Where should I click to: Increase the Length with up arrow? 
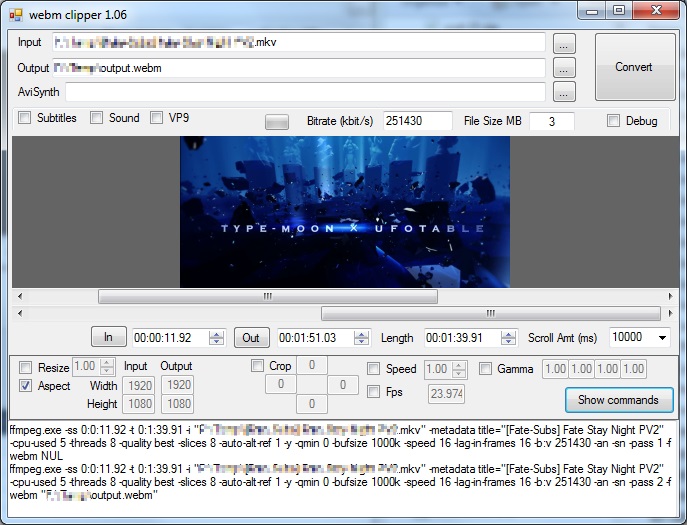(x=508, y=334)
